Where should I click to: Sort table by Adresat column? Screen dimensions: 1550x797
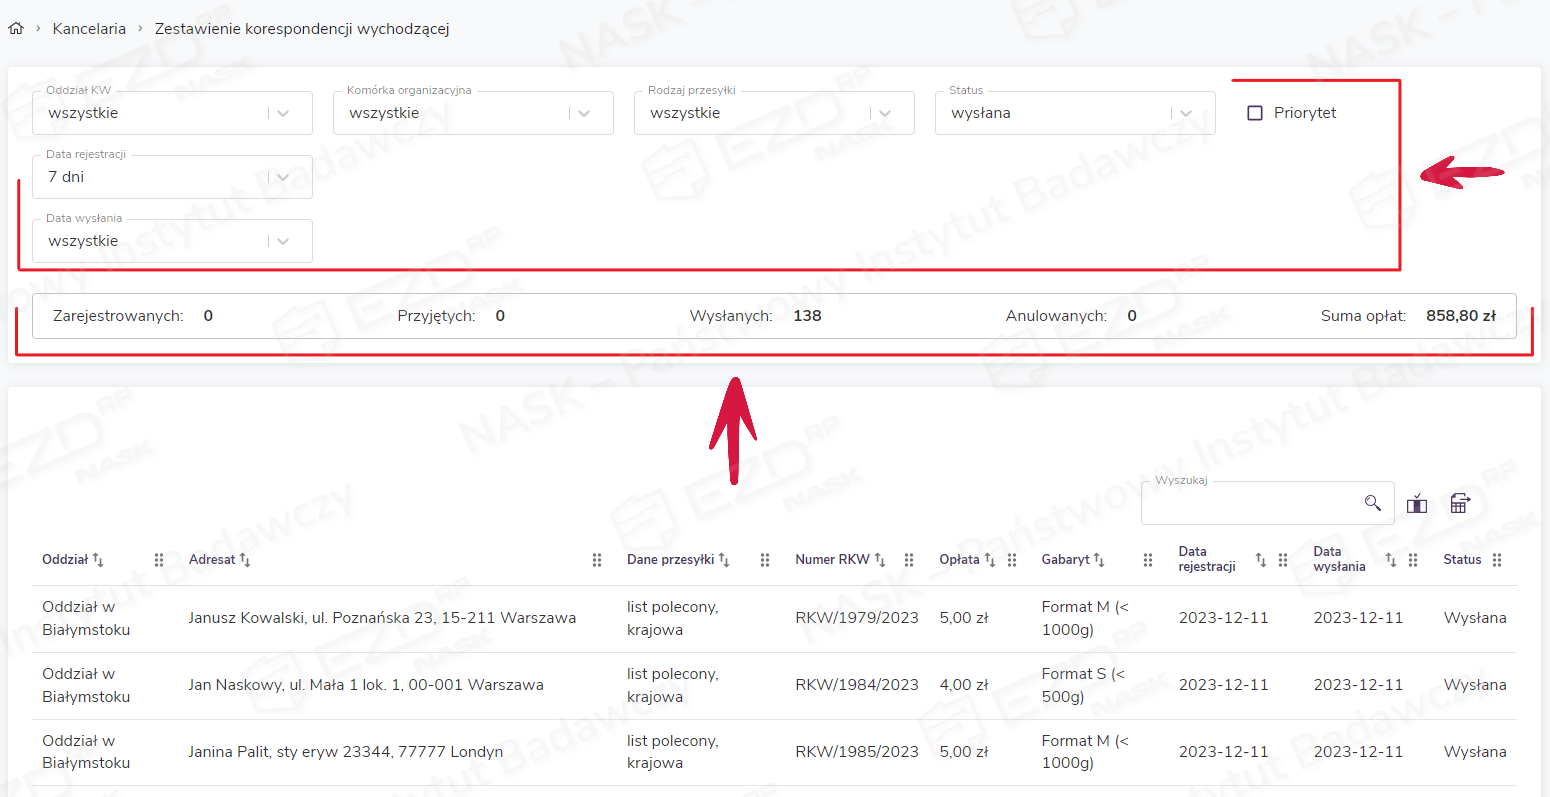point(245,560)
